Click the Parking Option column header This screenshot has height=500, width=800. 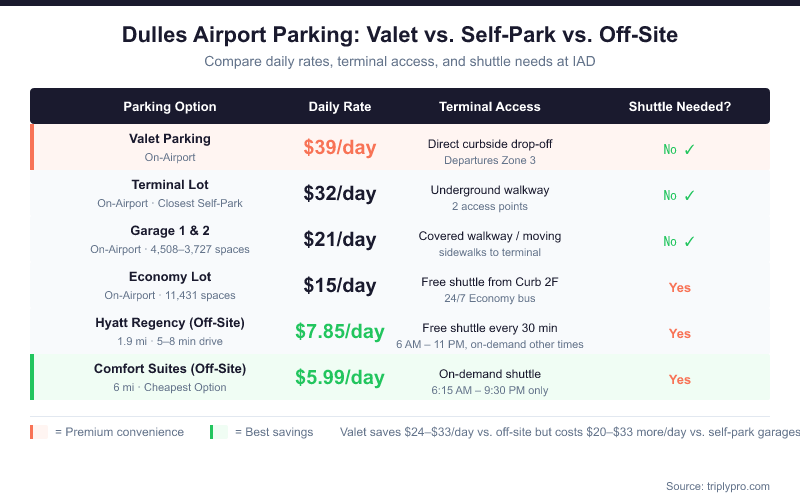tap(170, 107)
